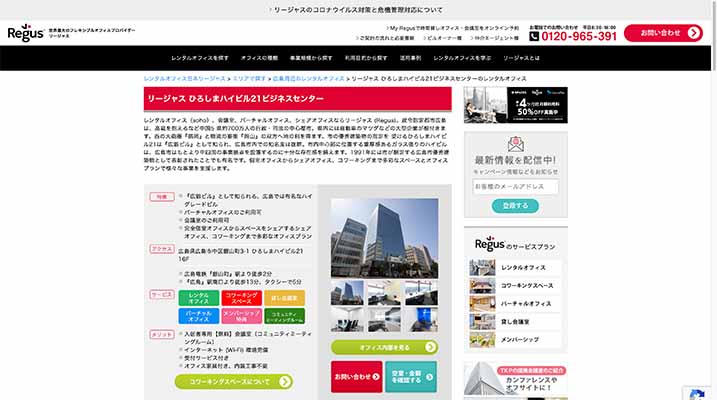Select the top-row right office thumbnail

click(x=422, y=293)
